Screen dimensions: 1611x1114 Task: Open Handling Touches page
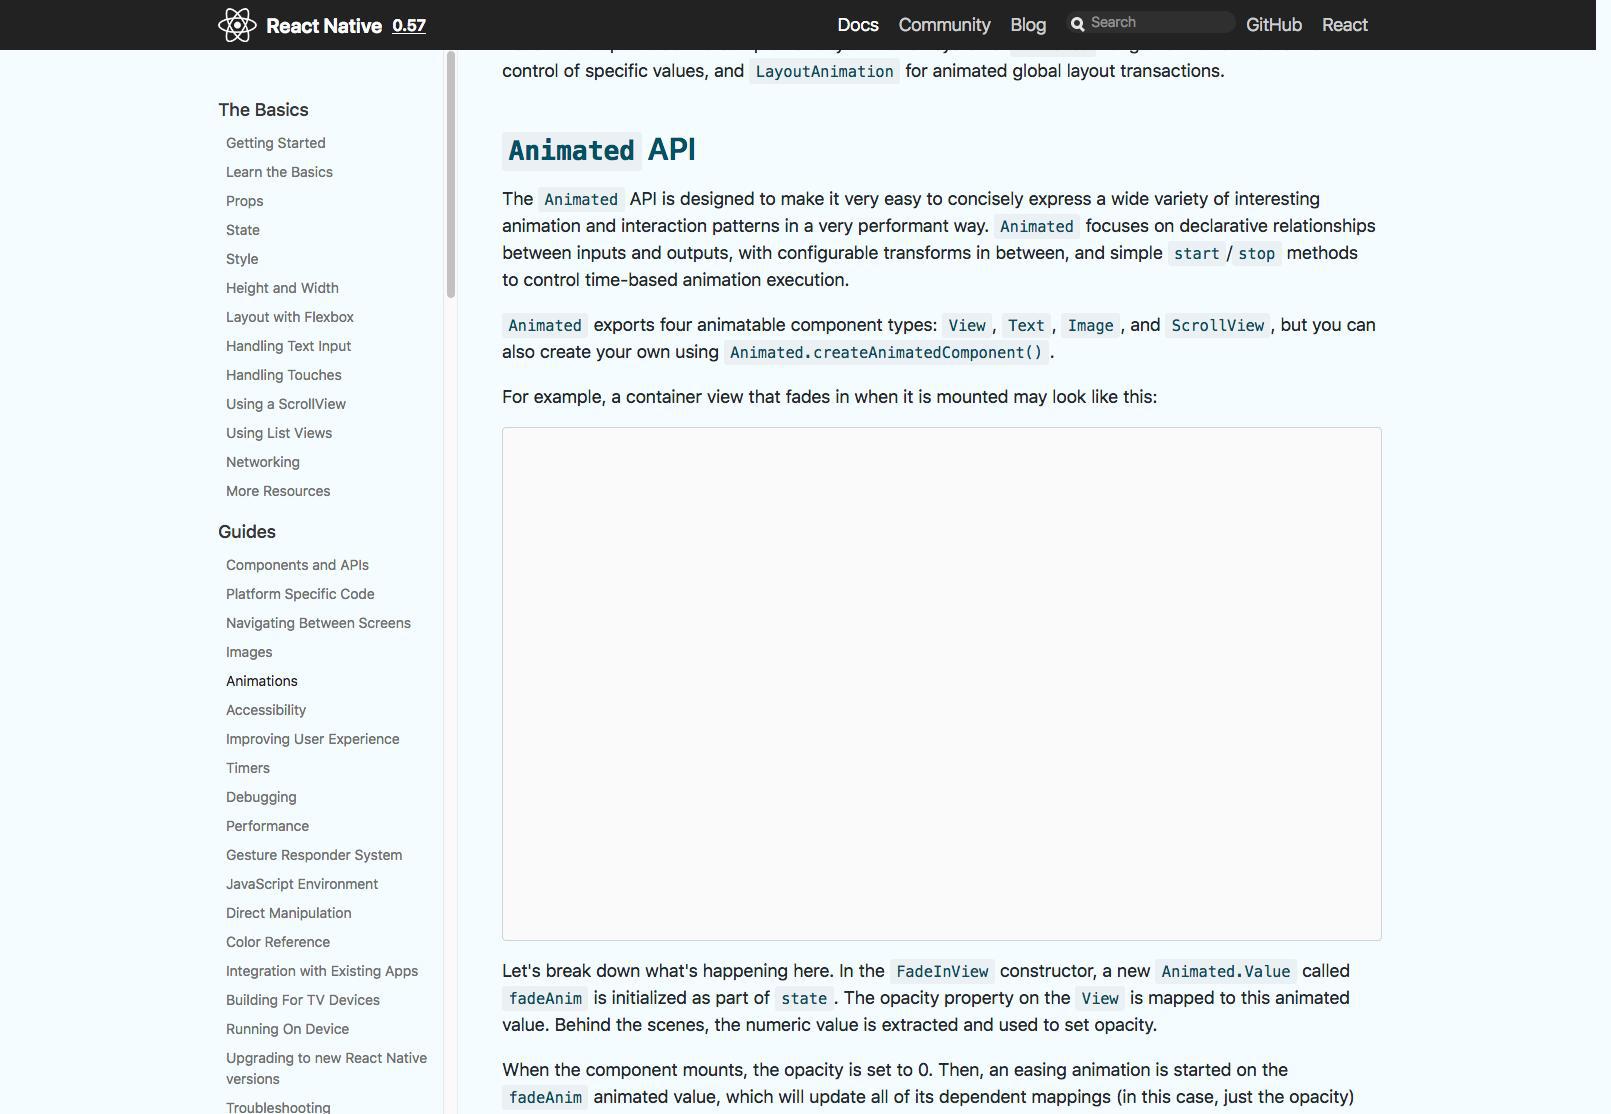[283, 375]
